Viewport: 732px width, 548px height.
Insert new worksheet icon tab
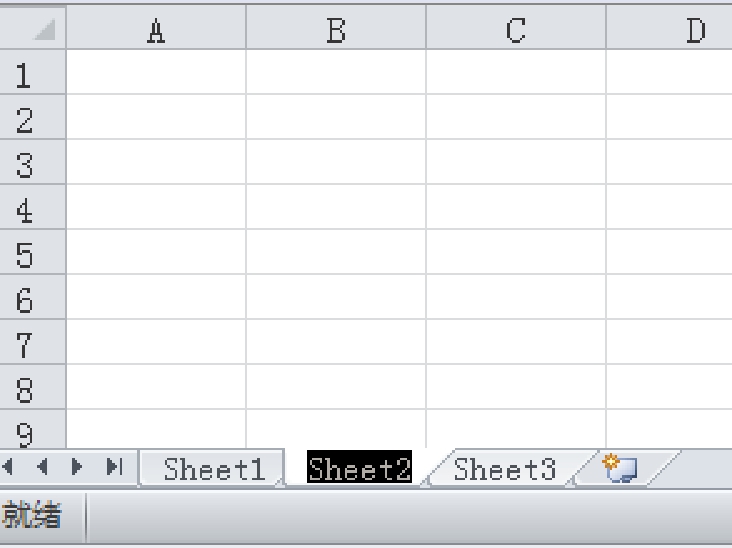pyautogui.click(x=620, y=469)
